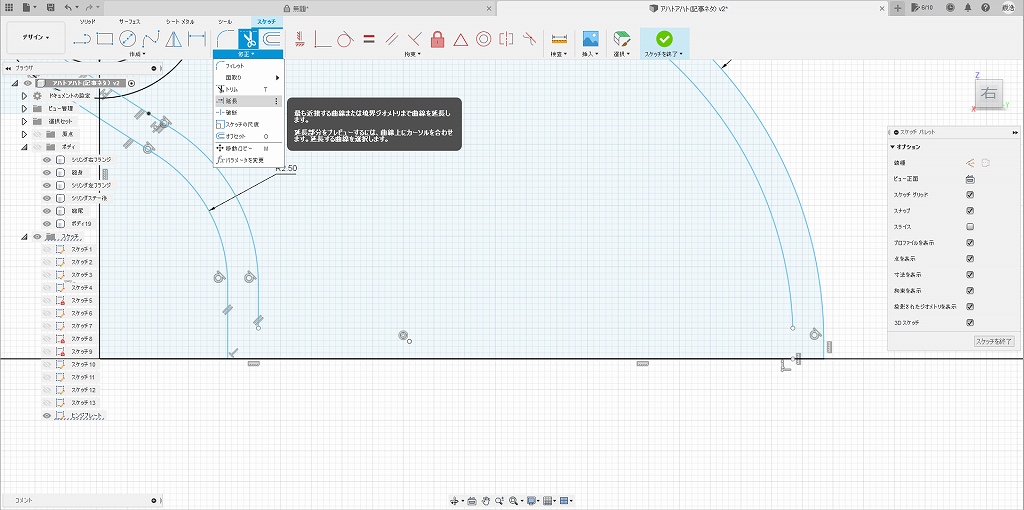Viewport: 1024px width, 510px height.
Task: Select the center diameter circle tool
Action: pos(128,40)
